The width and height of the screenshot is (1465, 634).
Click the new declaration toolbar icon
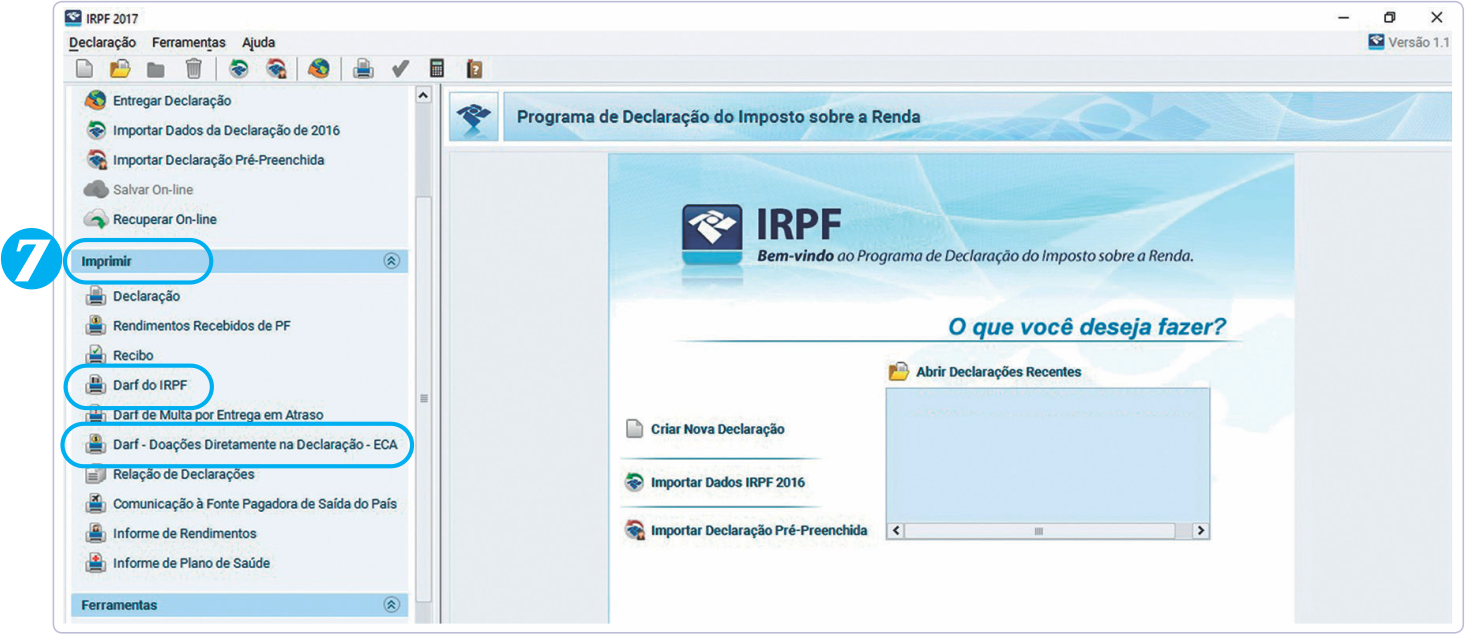85,69
